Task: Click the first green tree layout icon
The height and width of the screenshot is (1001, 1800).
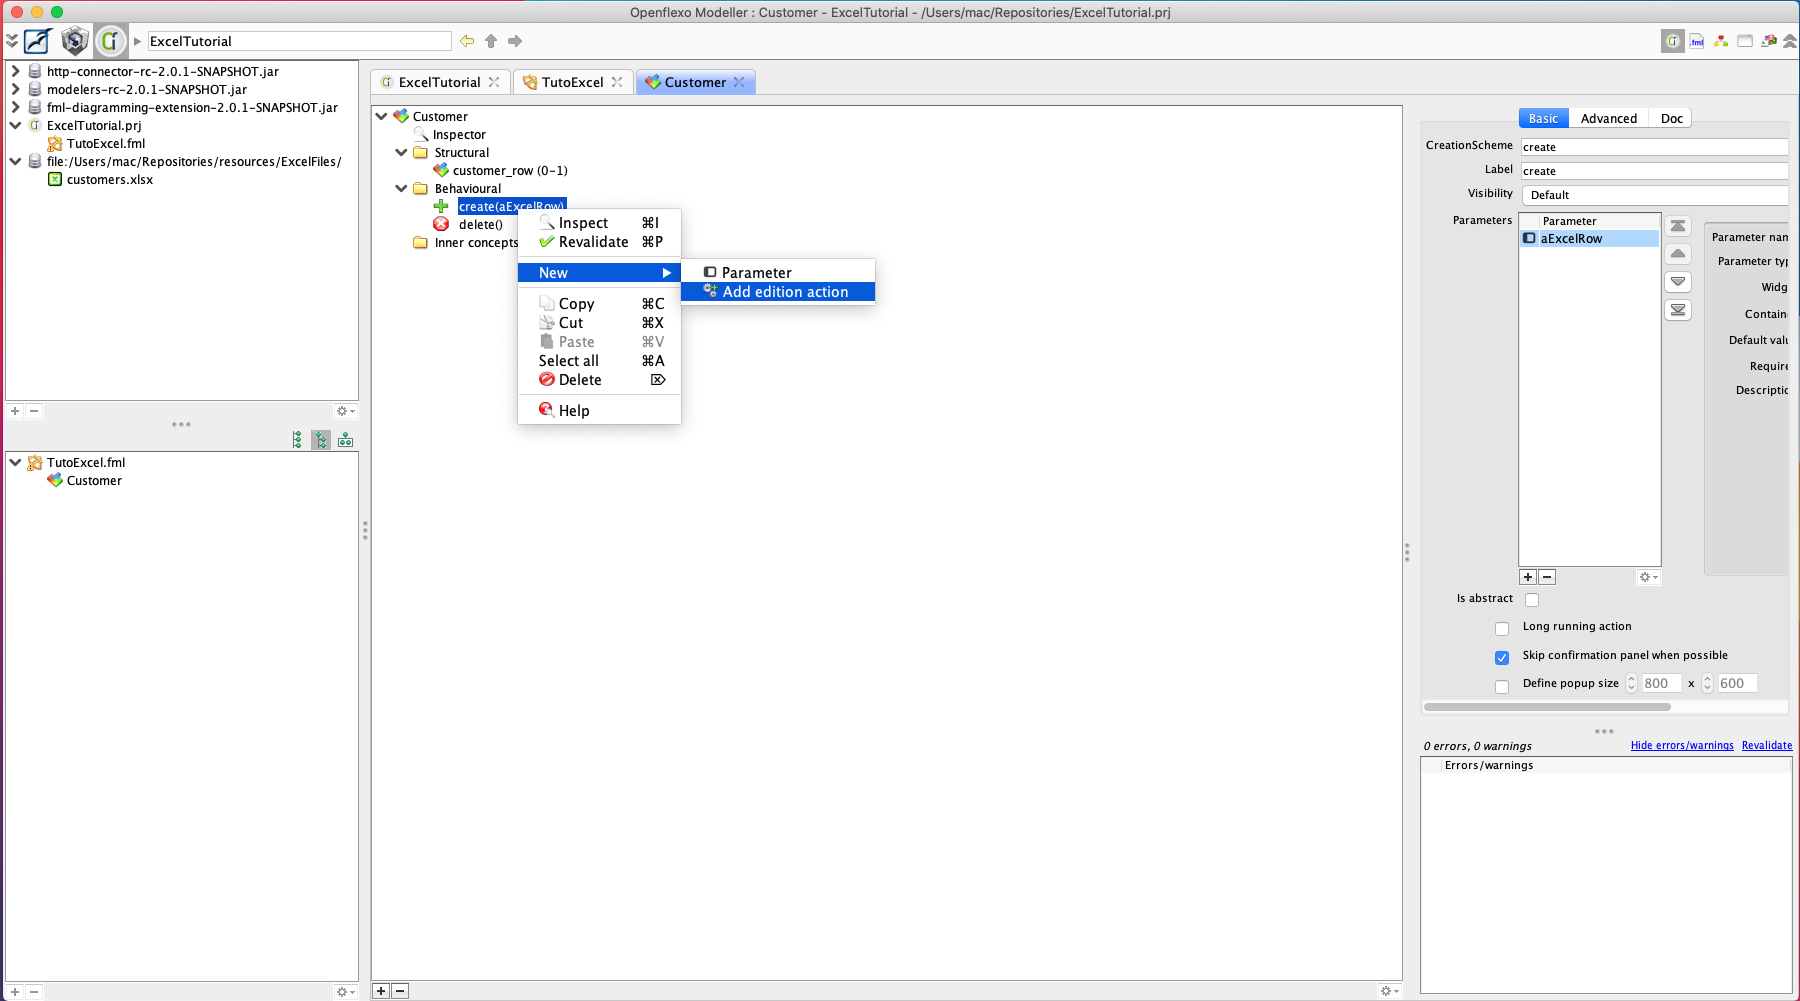Action: [297, 440]
